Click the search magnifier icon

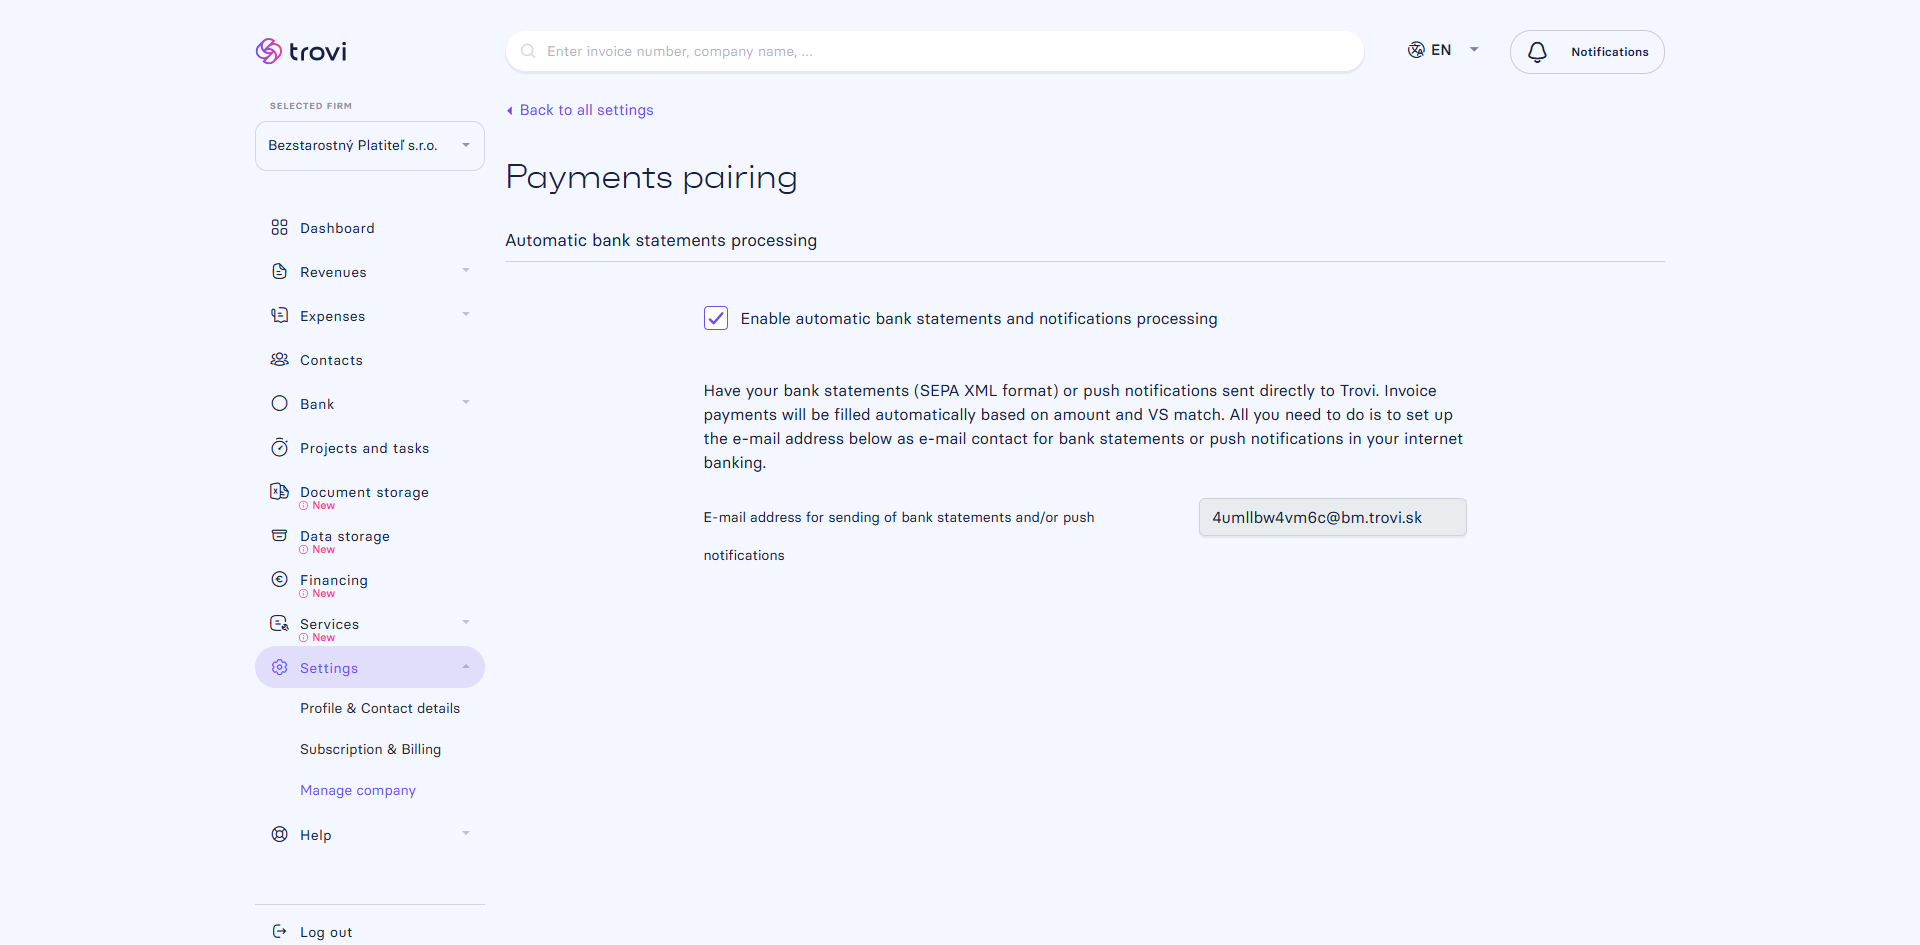[x=528, y=51]
